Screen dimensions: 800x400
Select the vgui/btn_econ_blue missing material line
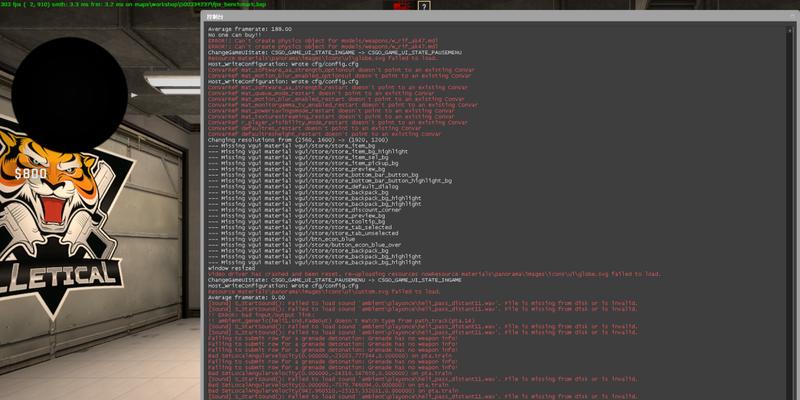[282, 239]
